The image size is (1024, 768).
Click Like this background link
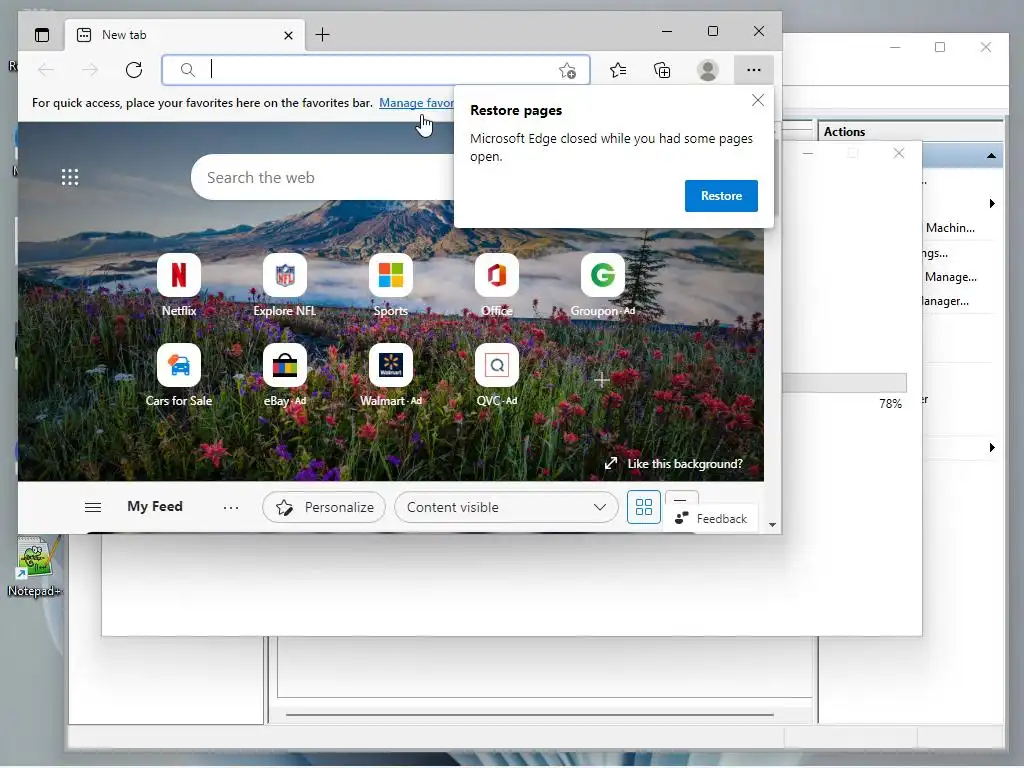(674, 464)
